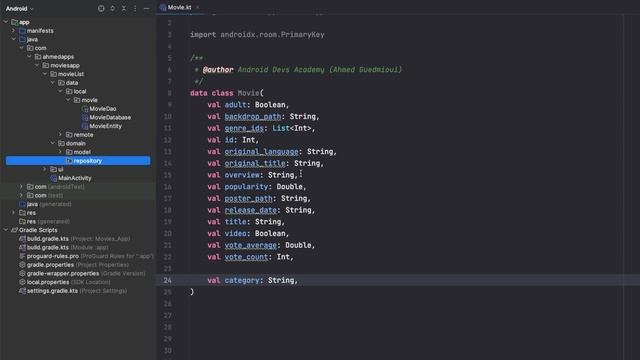Viewport: 640px width, 360px height.
Task: Expand the model package
Action: click(60, 152)
